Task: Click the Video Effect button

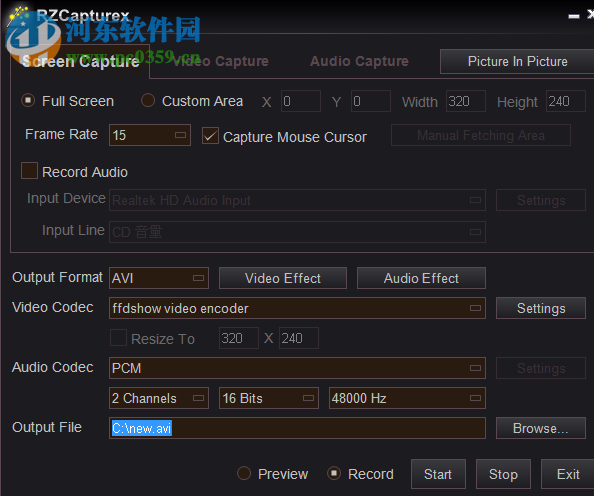Action: pyautogui.click(x=283, y=278)
